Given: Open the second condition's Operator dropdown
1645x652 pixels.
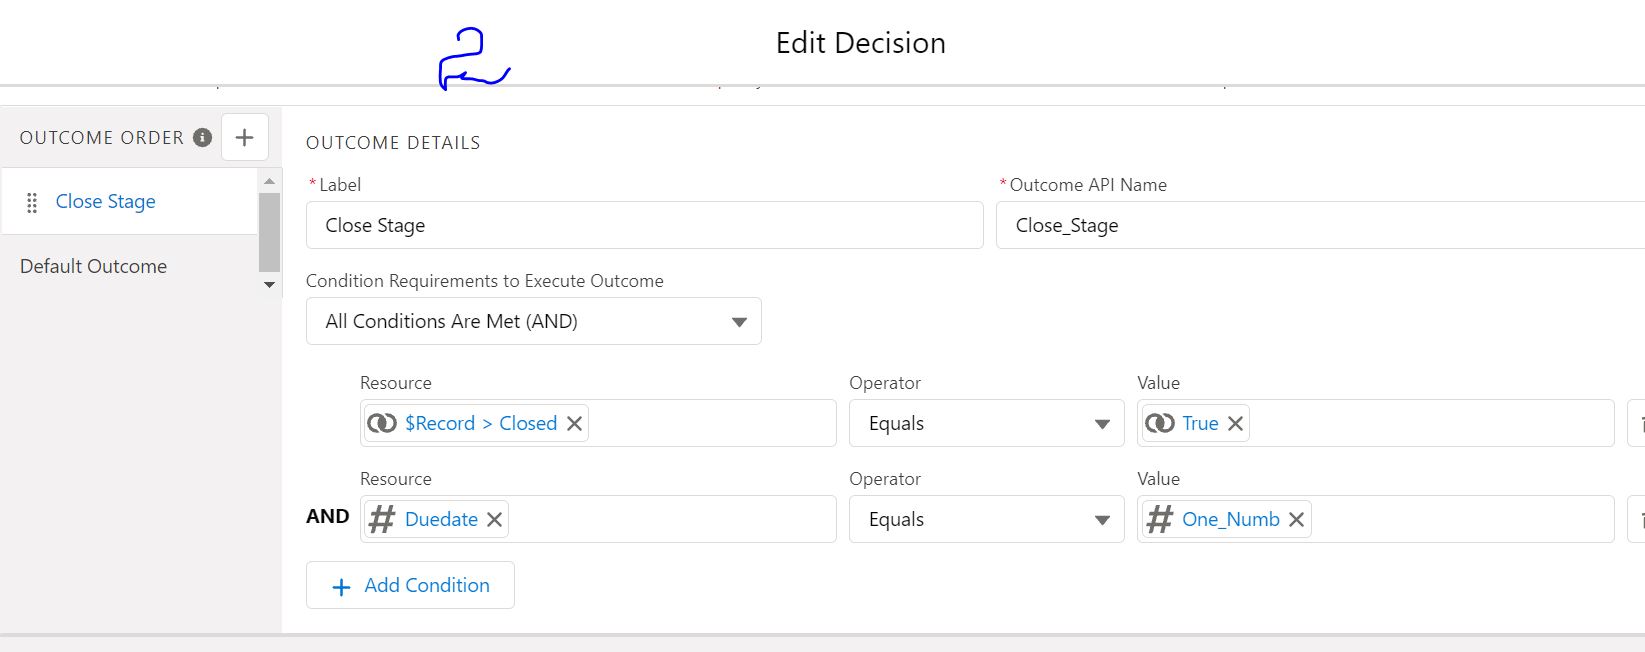Looking at the screenshot, I should coord(986,519).
